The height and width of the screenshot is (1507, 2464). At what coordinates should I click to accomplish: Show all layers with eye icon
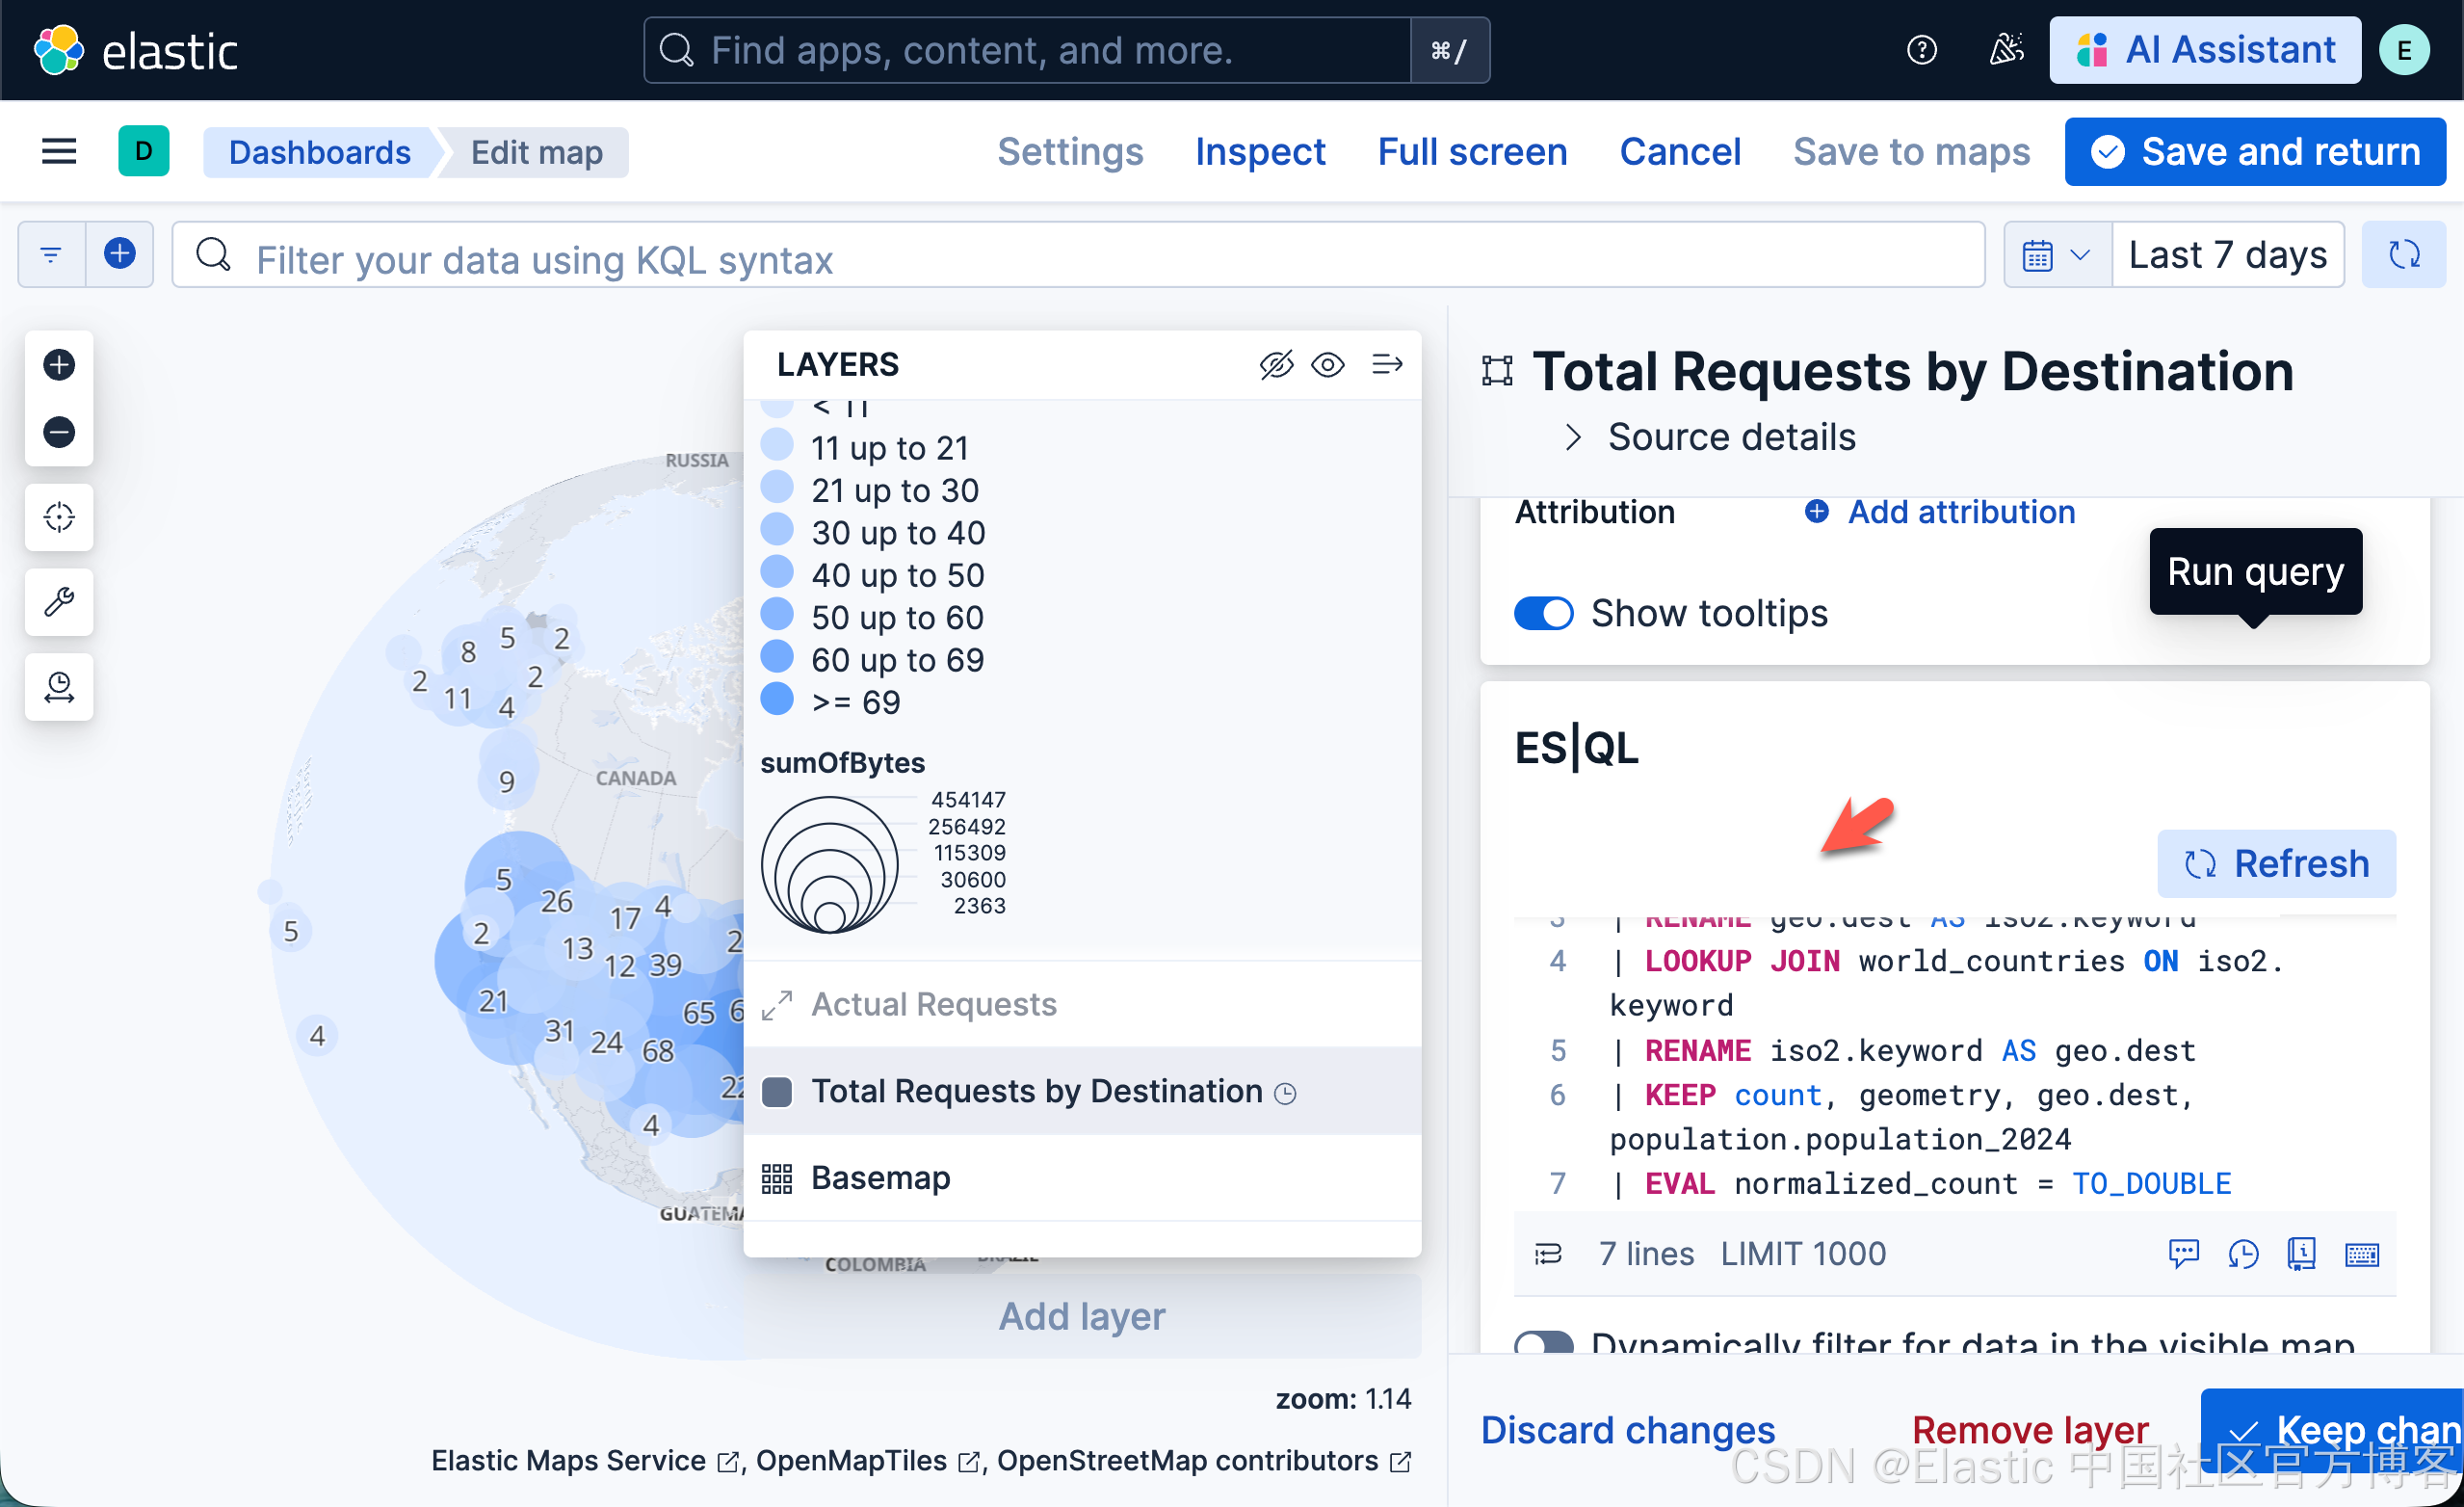[1328, 365]
